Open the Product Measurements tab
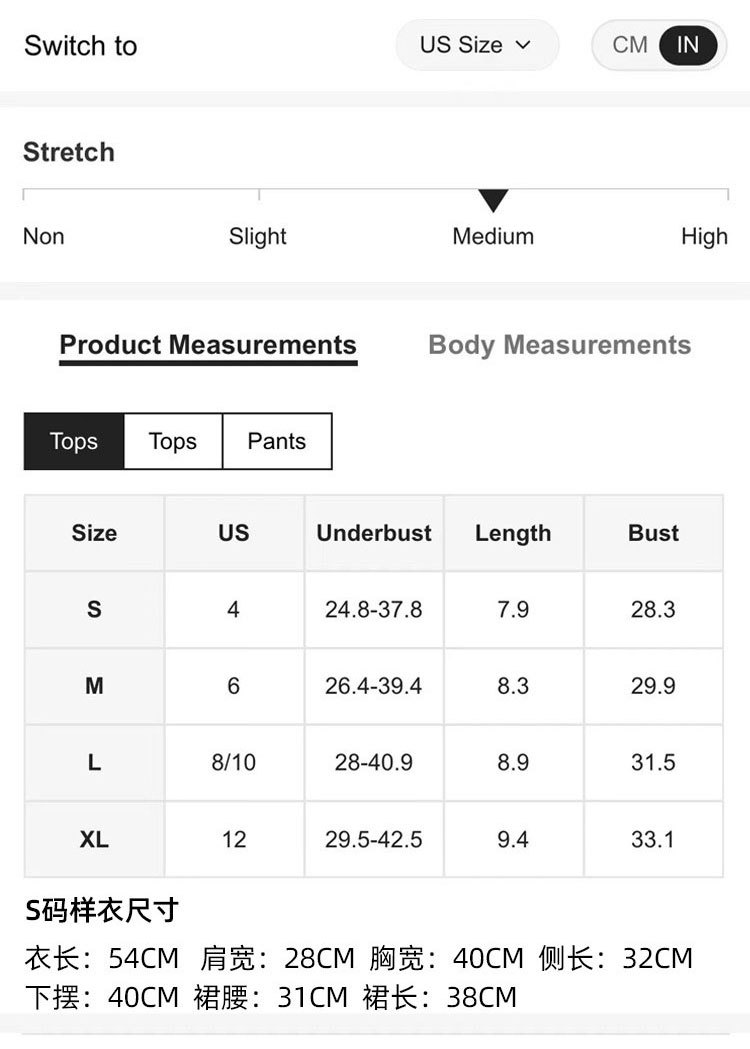 pyautogui.click(x=208, y=345)
